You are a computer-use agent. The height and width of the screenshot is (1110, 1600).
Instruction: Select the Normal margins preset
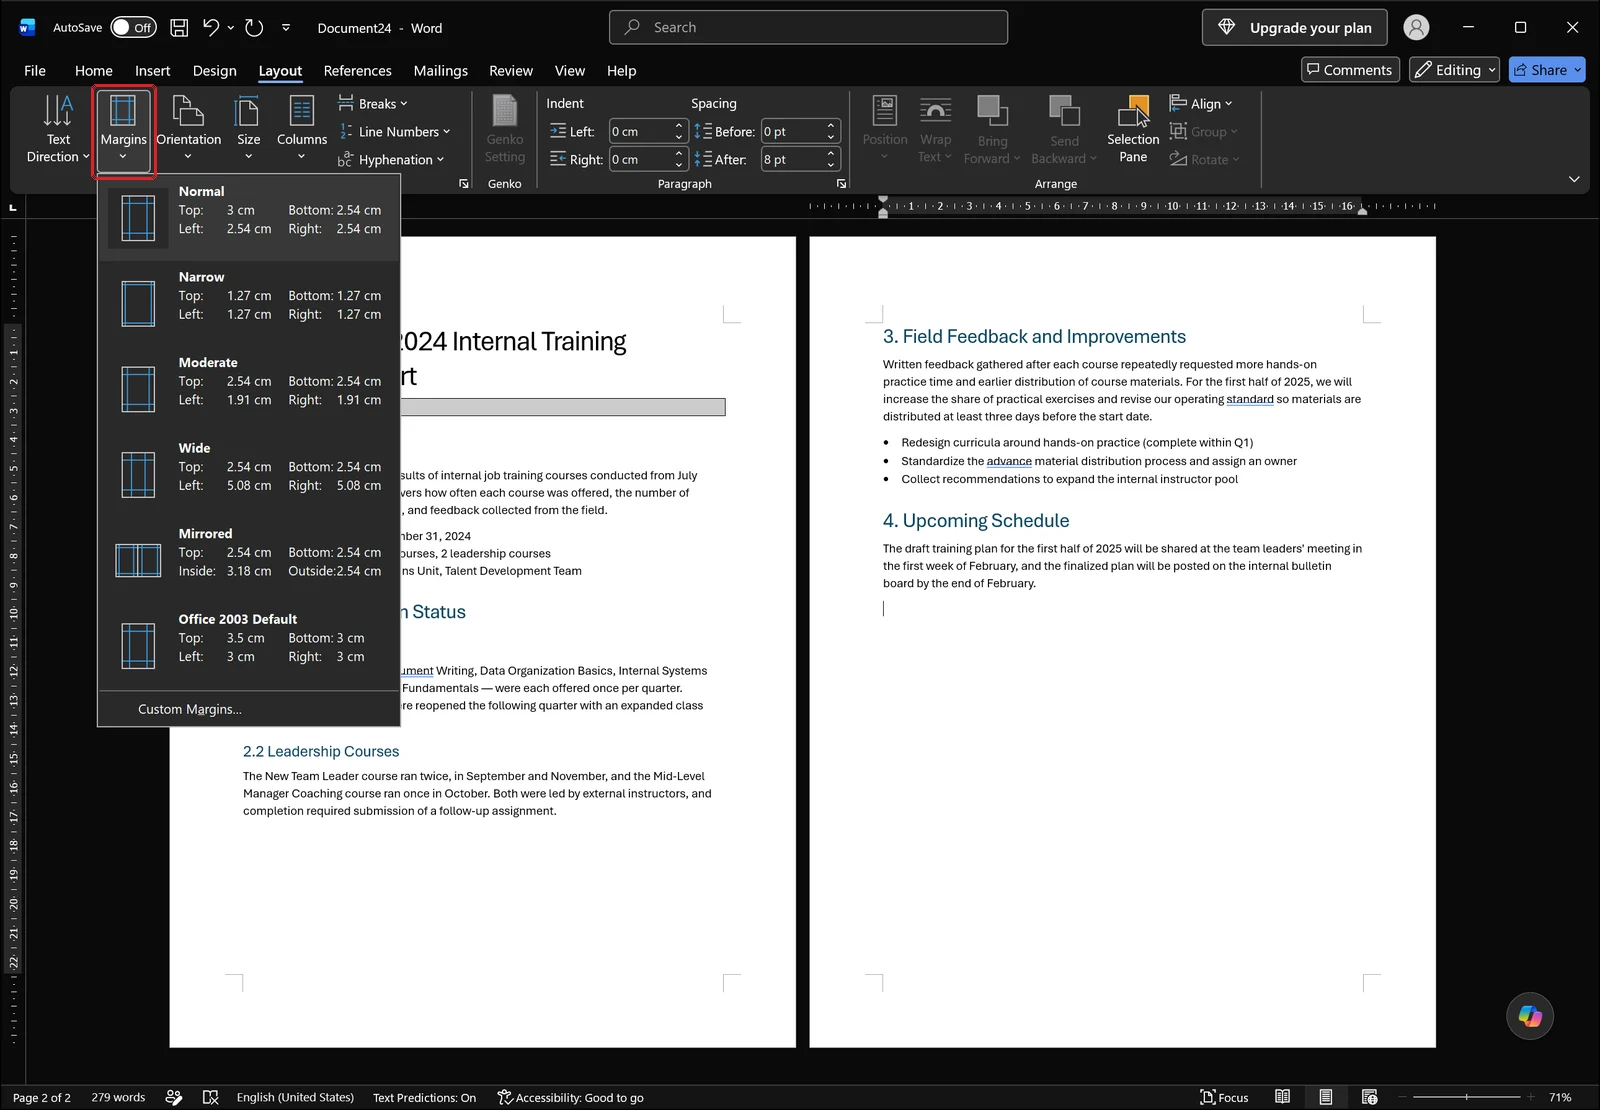point(249,218)
